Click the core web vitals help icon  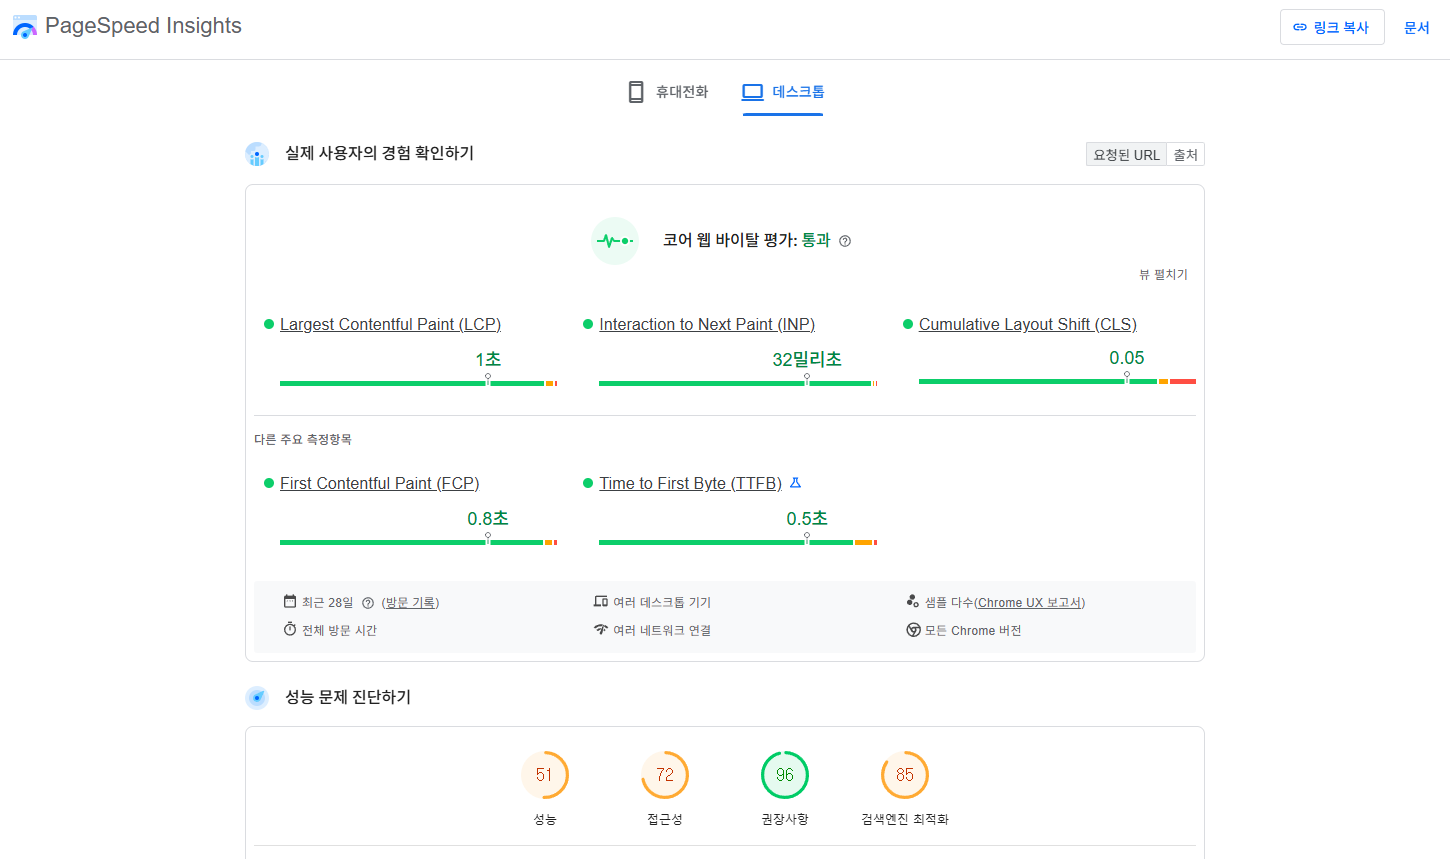coord(845,241)
